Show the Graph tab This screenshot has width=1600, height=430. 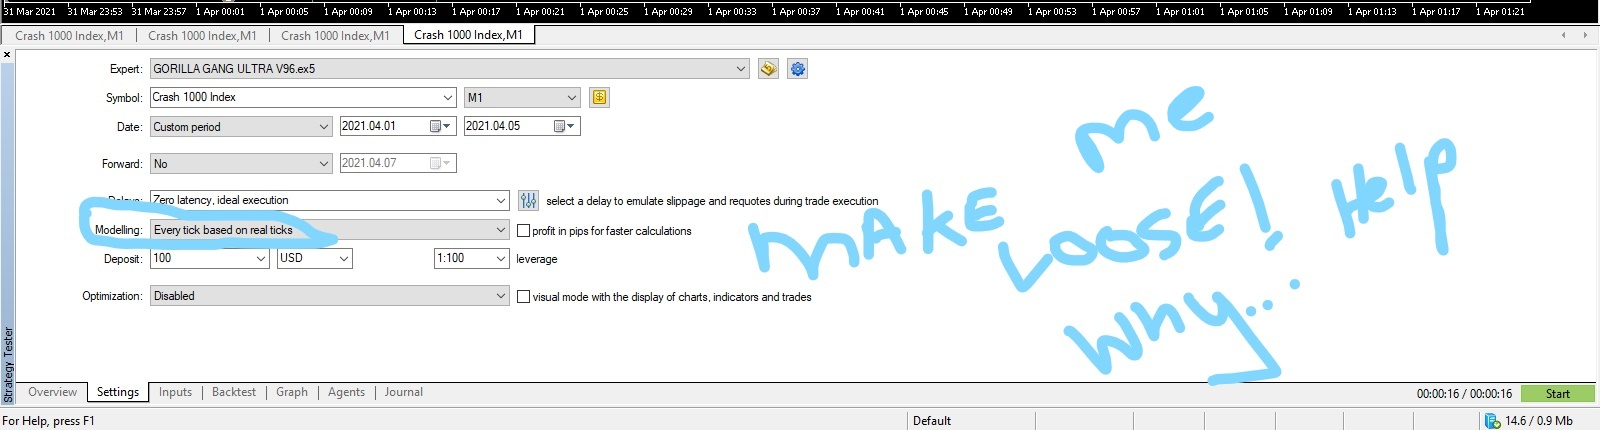coord(292,392)
